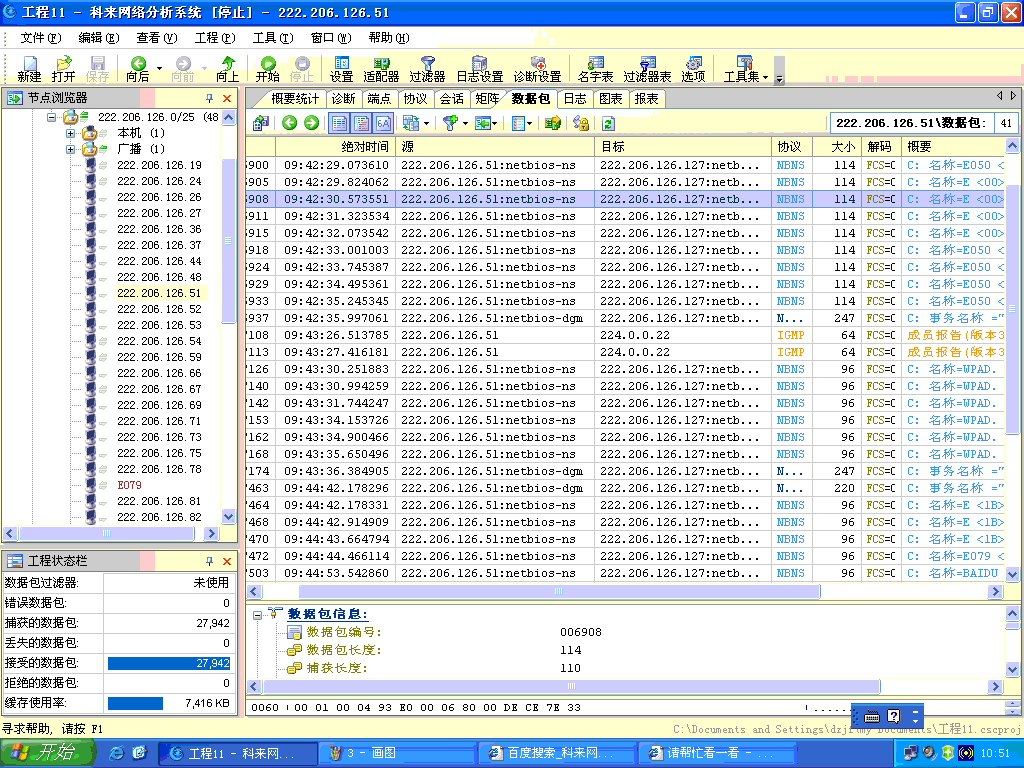Start capture with the 开始 icon

tap(267, 68)
